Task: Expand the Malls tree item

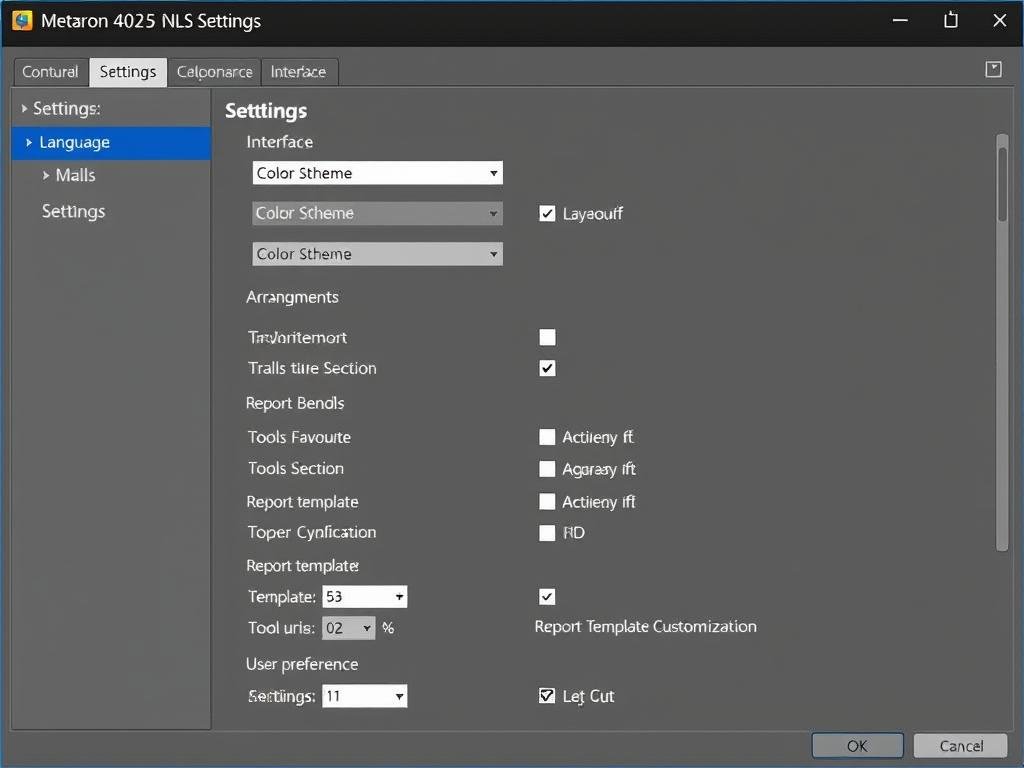Action: click(x=46, y=175)
